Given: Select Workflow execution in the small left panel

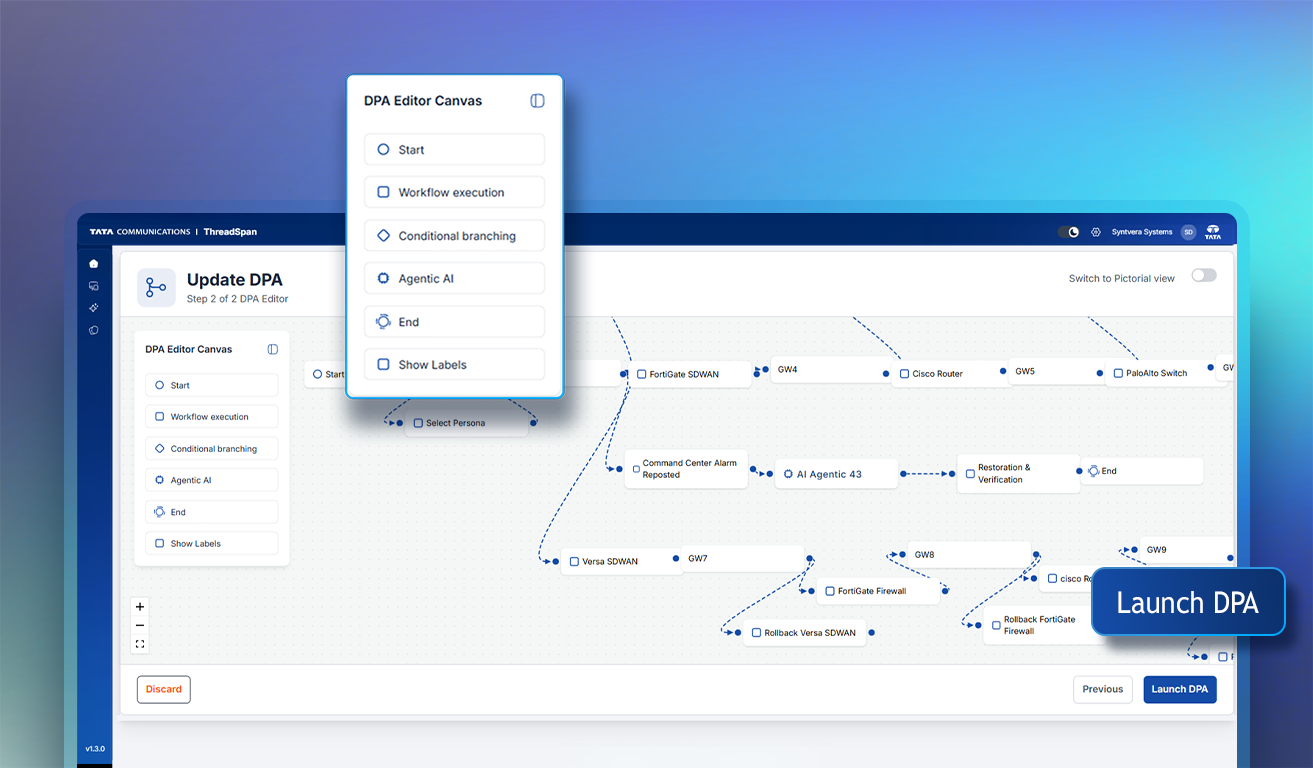Looking at the screenshot, I should [x=211, y=417].
